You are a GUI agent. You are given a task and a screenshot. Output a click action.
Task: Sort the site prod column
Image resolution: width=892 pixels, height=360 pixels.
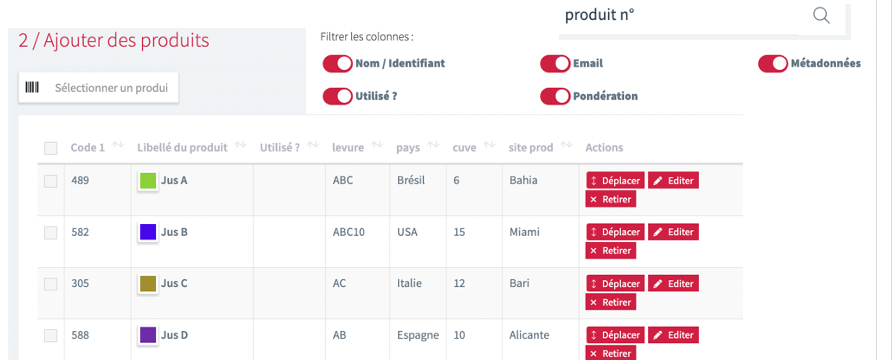click(566, 146)
